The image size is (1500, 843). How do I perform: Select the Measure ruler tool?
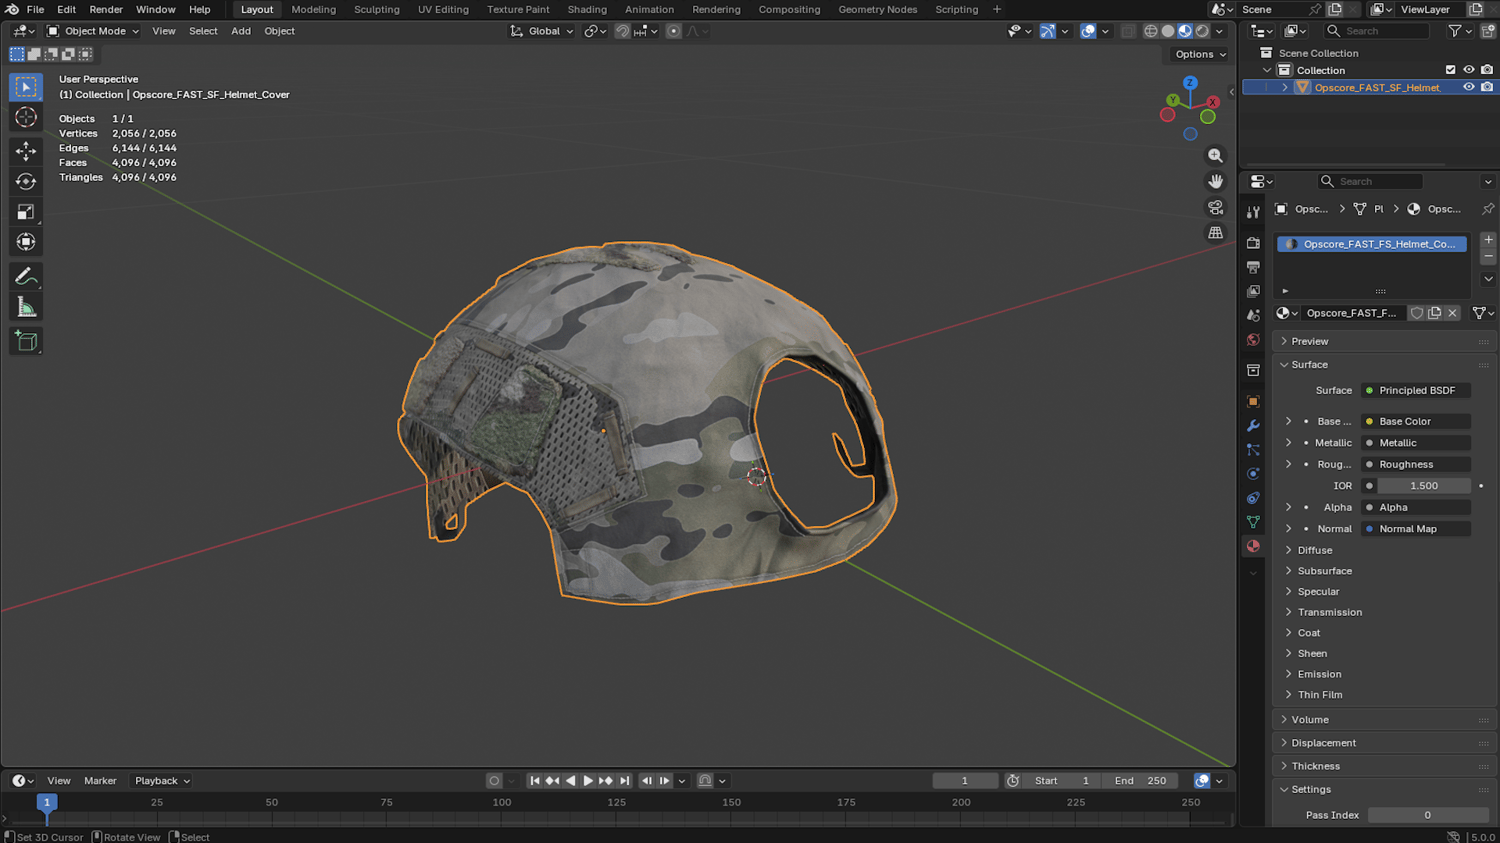tap(26, 308)
